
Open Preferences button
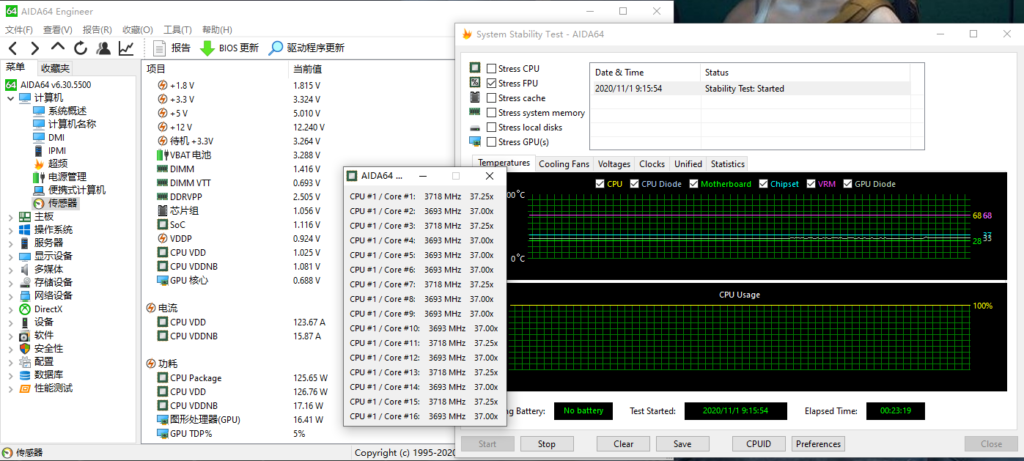point(818,444)
